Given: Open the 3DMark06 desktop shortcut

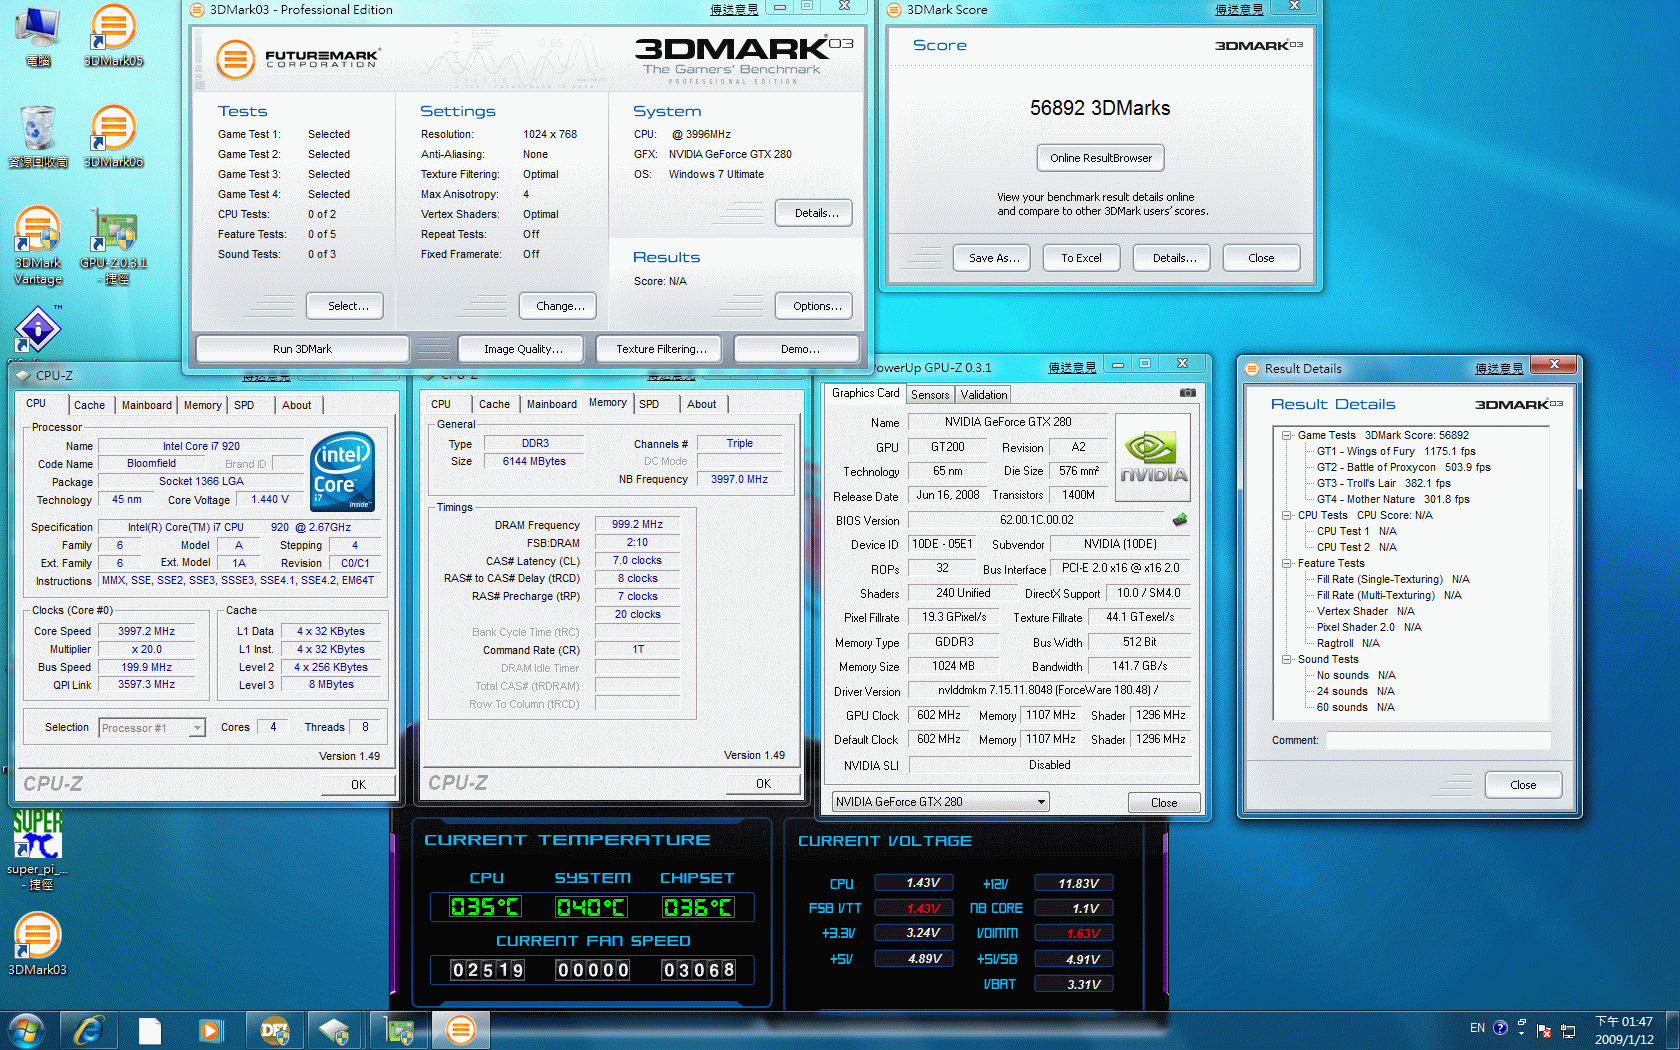Looking at the screenshot, I should (113, 136).
